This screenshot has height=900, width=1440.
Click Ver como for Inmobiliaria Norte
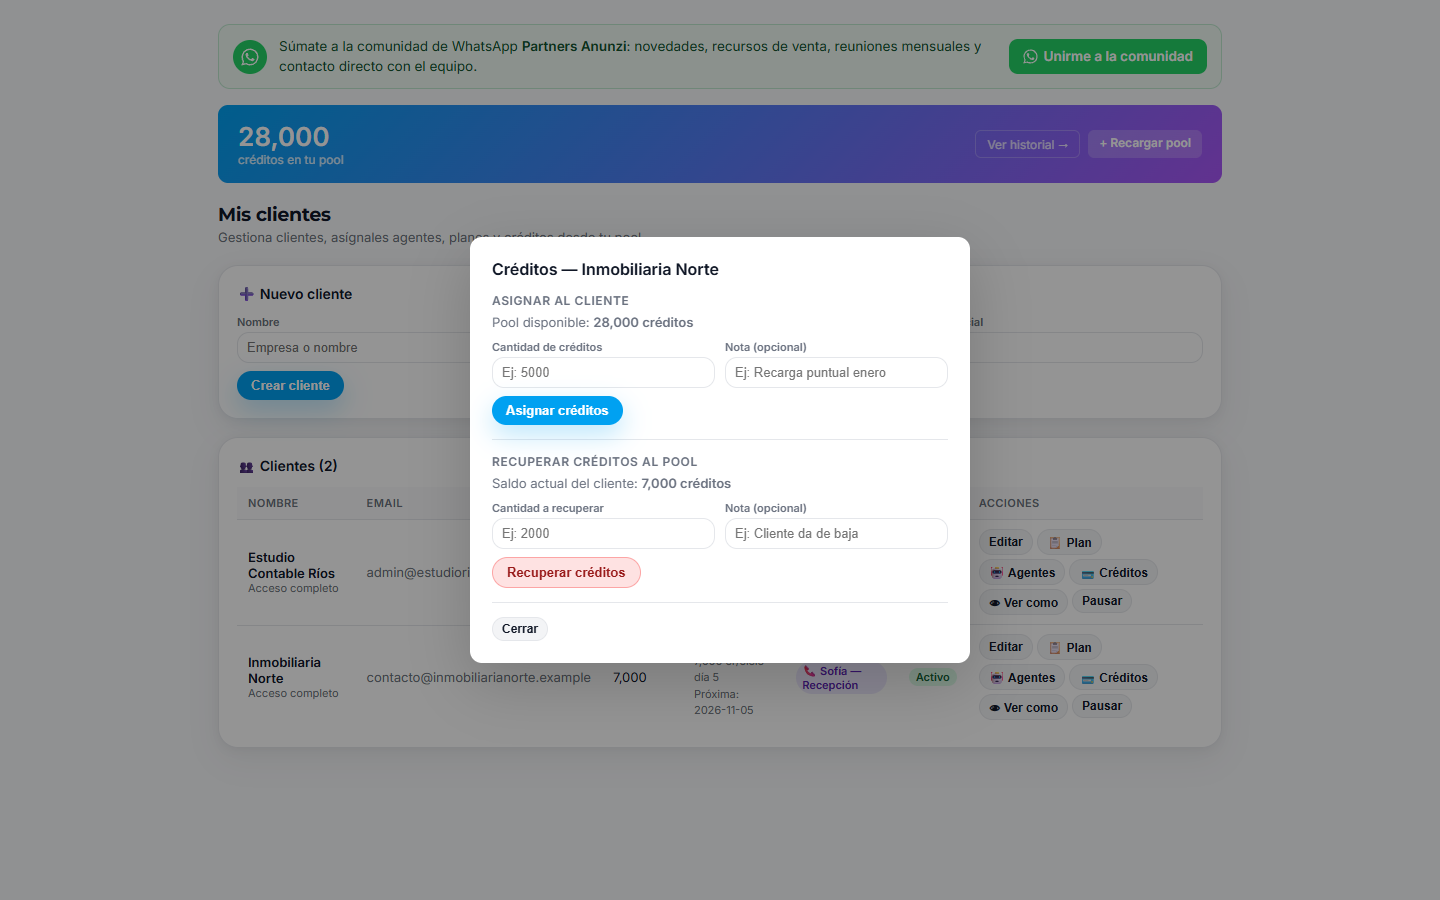[1023, 707]
